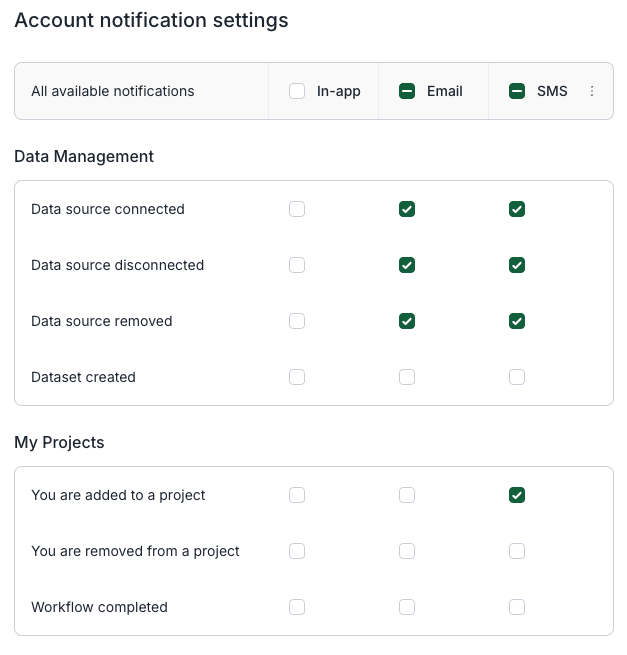Enable SMS for Dataset created
This screenshot has width=627, height=655.
coord(517,377)
